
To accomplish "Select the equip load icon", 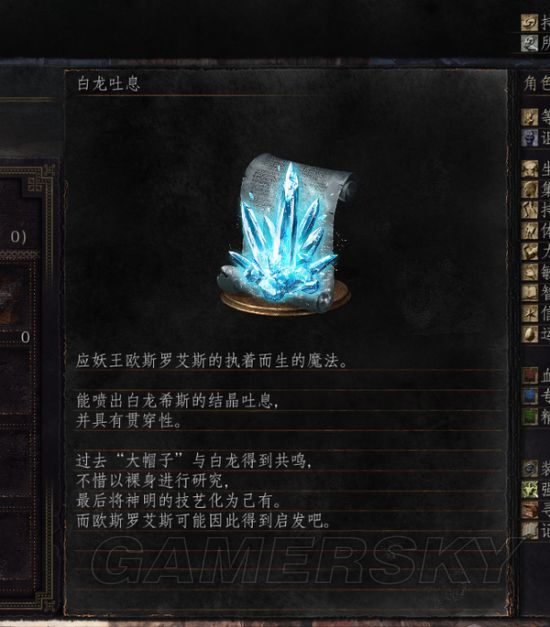I will pos(530,468).
